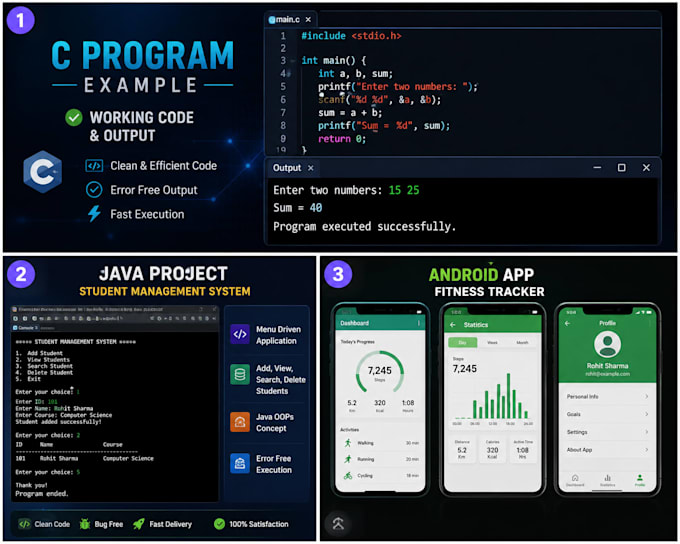The height and width of the screenshot is (544, 680).
Task: Expand the About App chevron
Action: [646, 450]
